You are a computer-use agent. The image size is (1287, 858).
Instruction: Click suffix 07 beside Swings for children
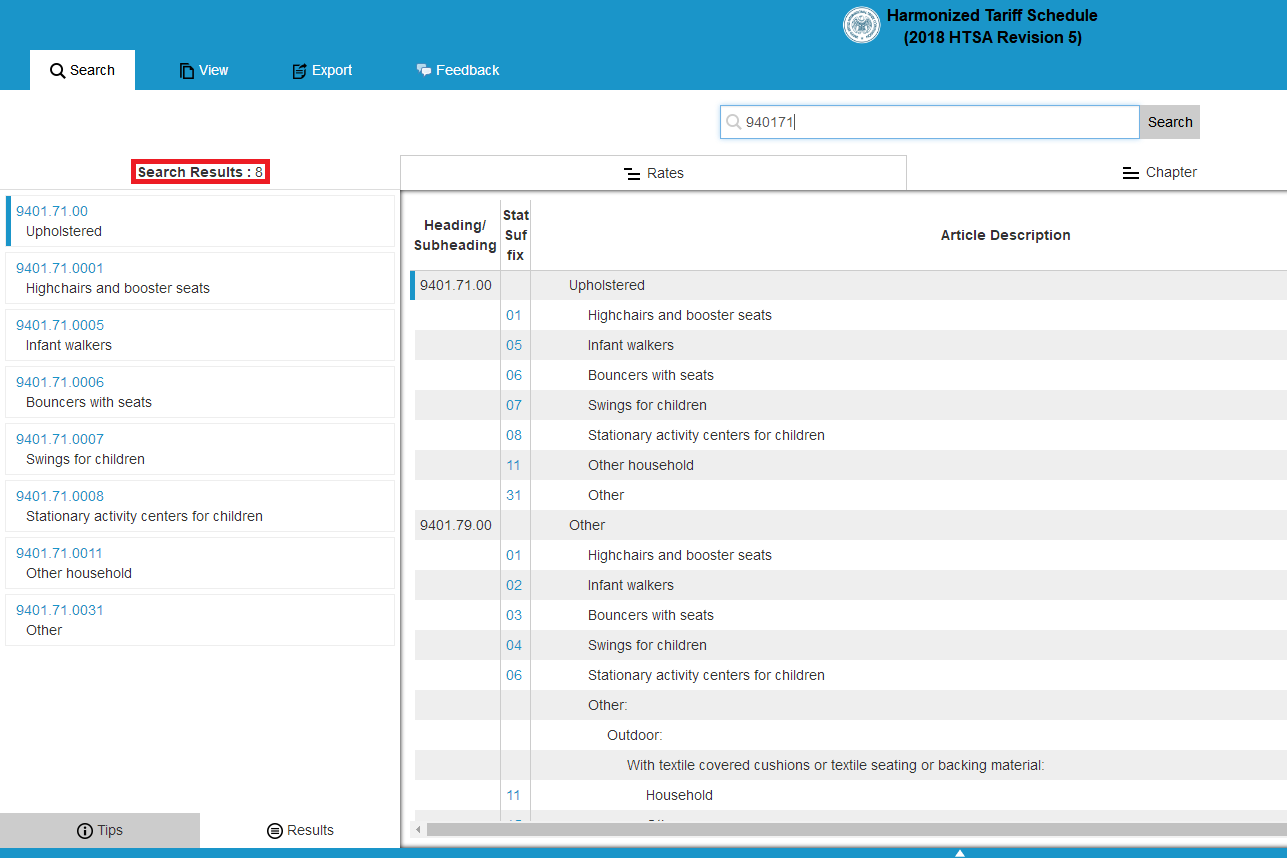pos(514,405)
